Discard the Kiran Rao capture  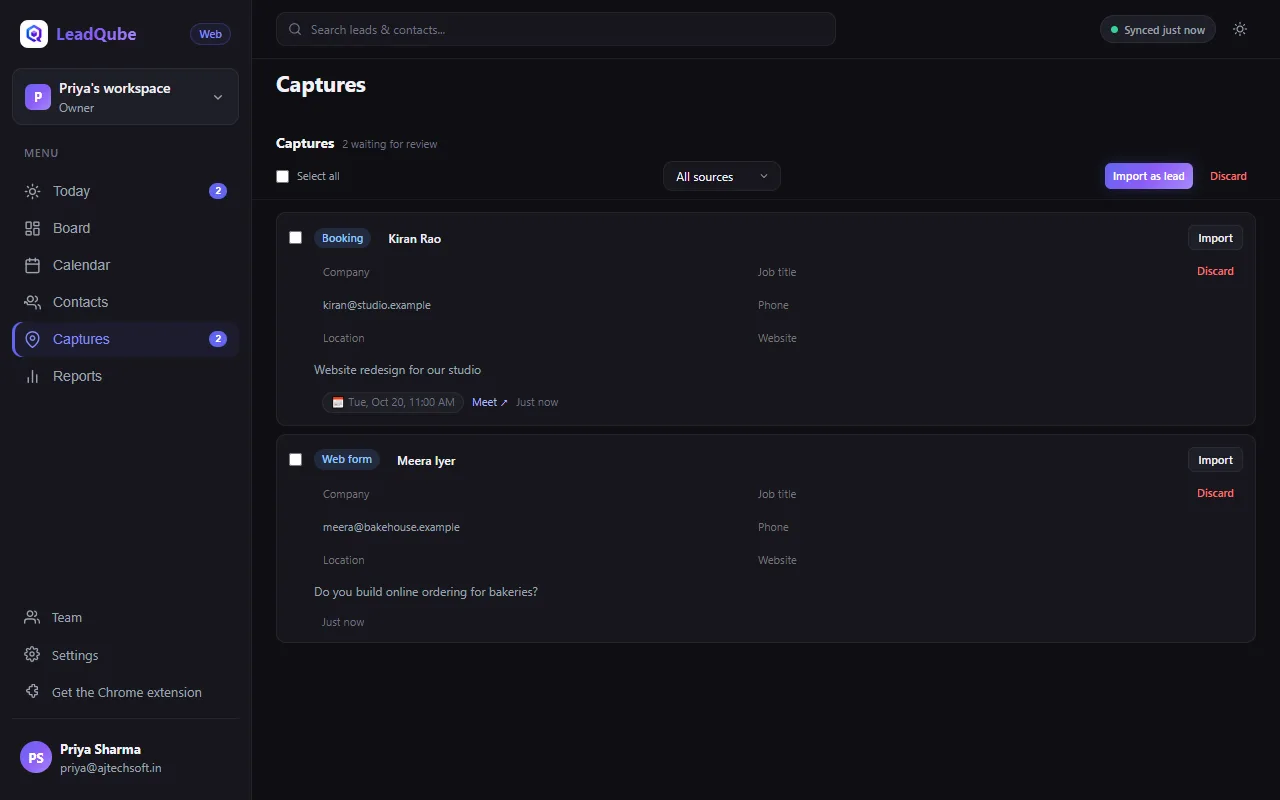coord(1215,271)
